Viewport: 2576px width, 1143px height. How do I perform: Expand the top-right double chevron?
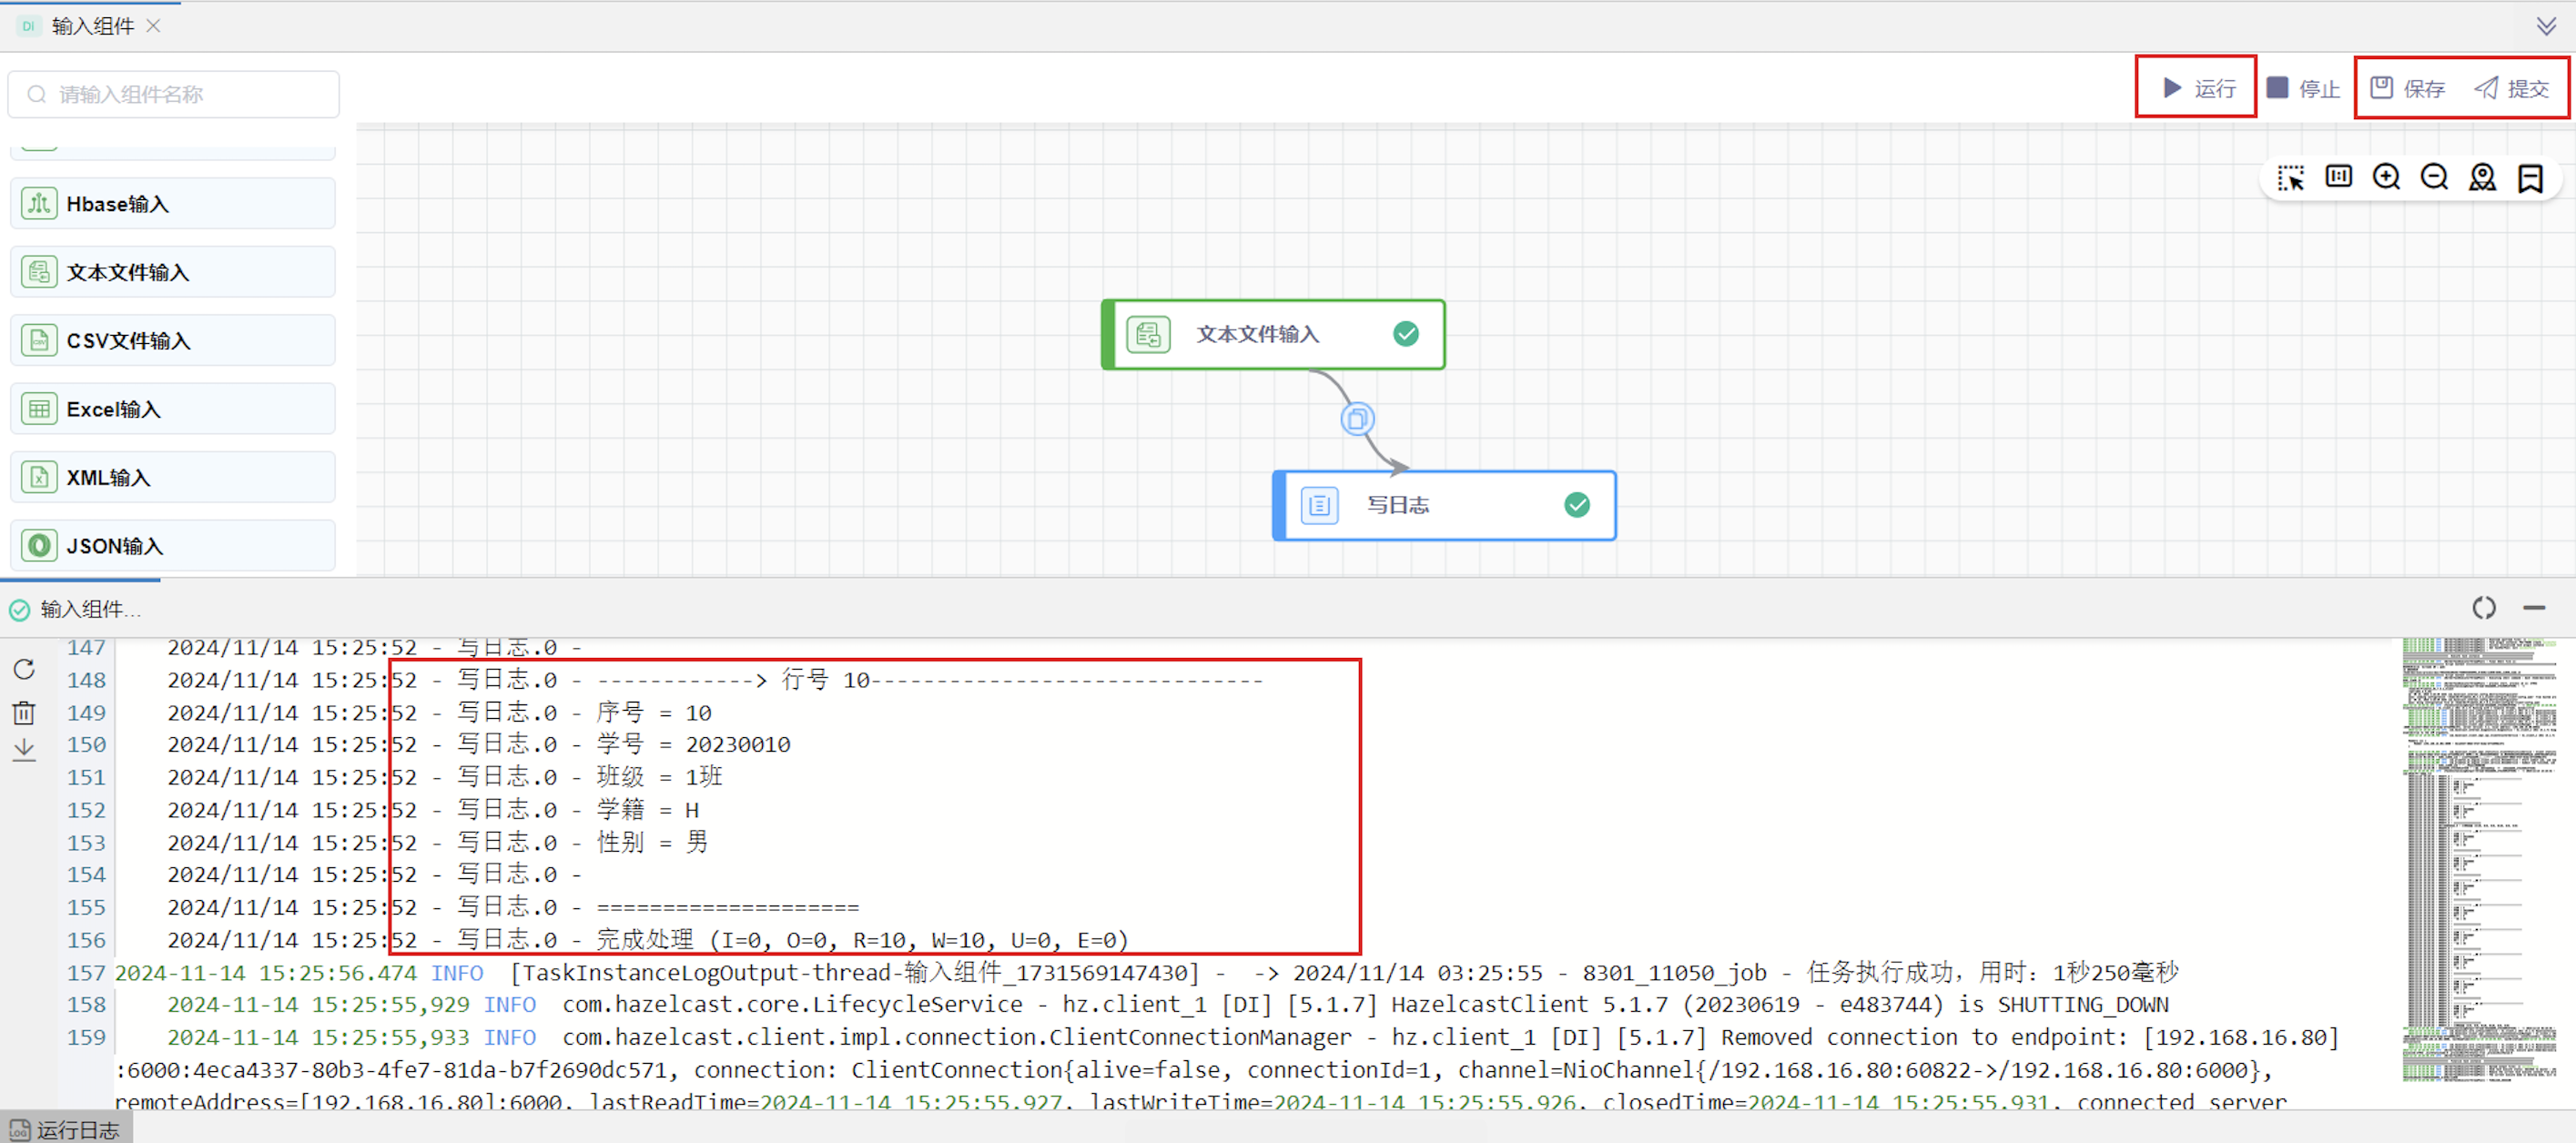coord(2546,26)
